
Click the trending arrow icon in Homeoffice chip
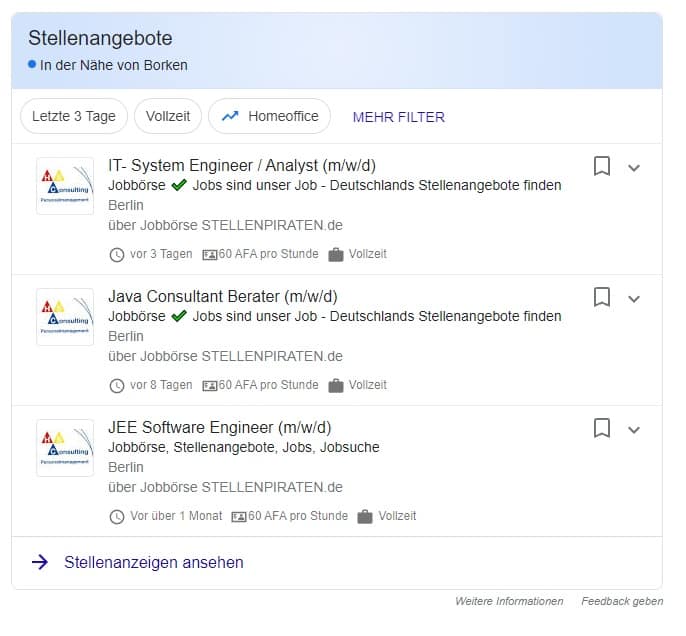(230, 116)
